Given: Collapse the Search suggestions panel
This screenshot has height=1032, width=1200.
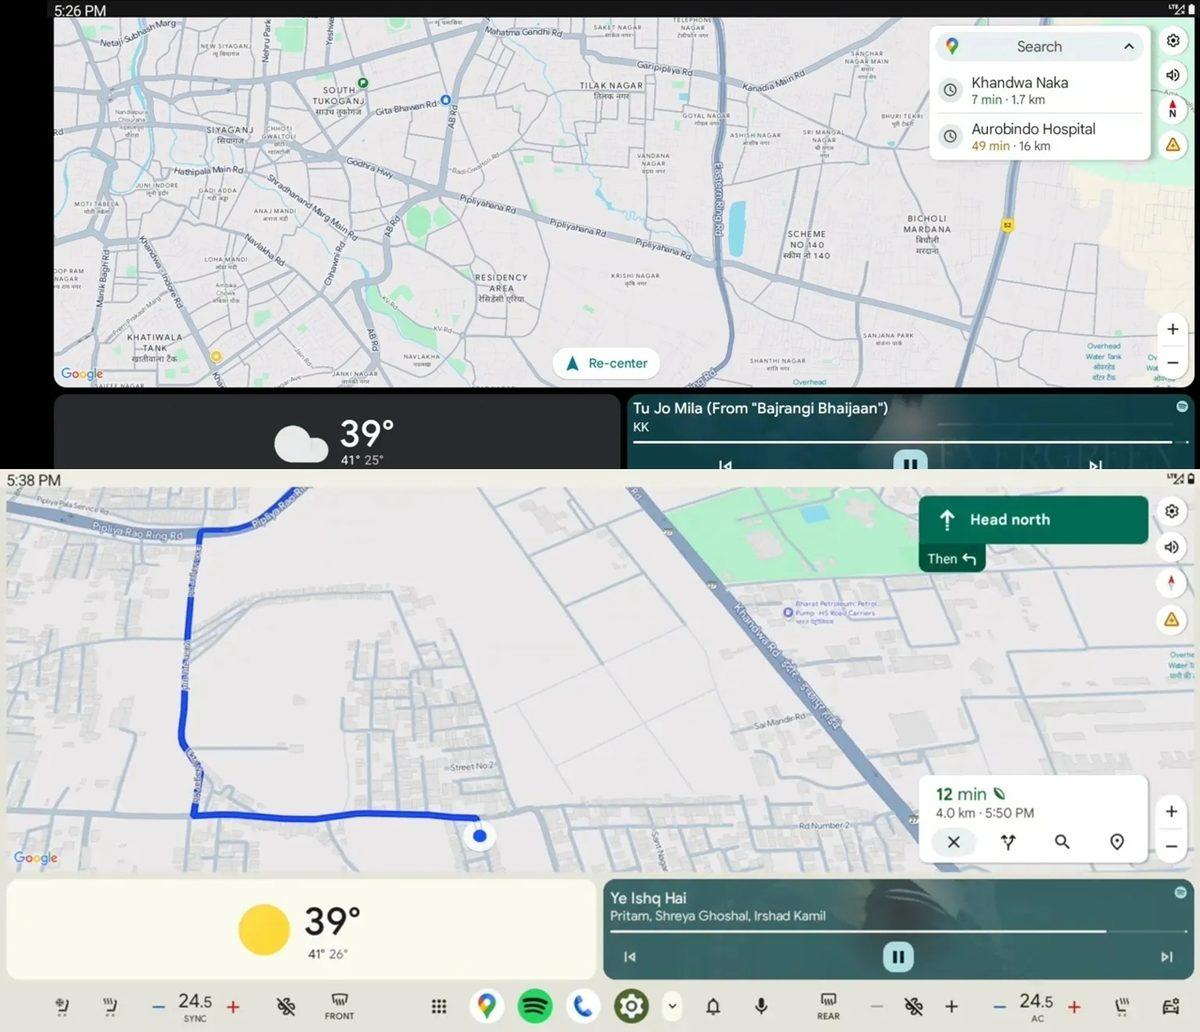Looking at the screenshot, I should (1128, 46).
